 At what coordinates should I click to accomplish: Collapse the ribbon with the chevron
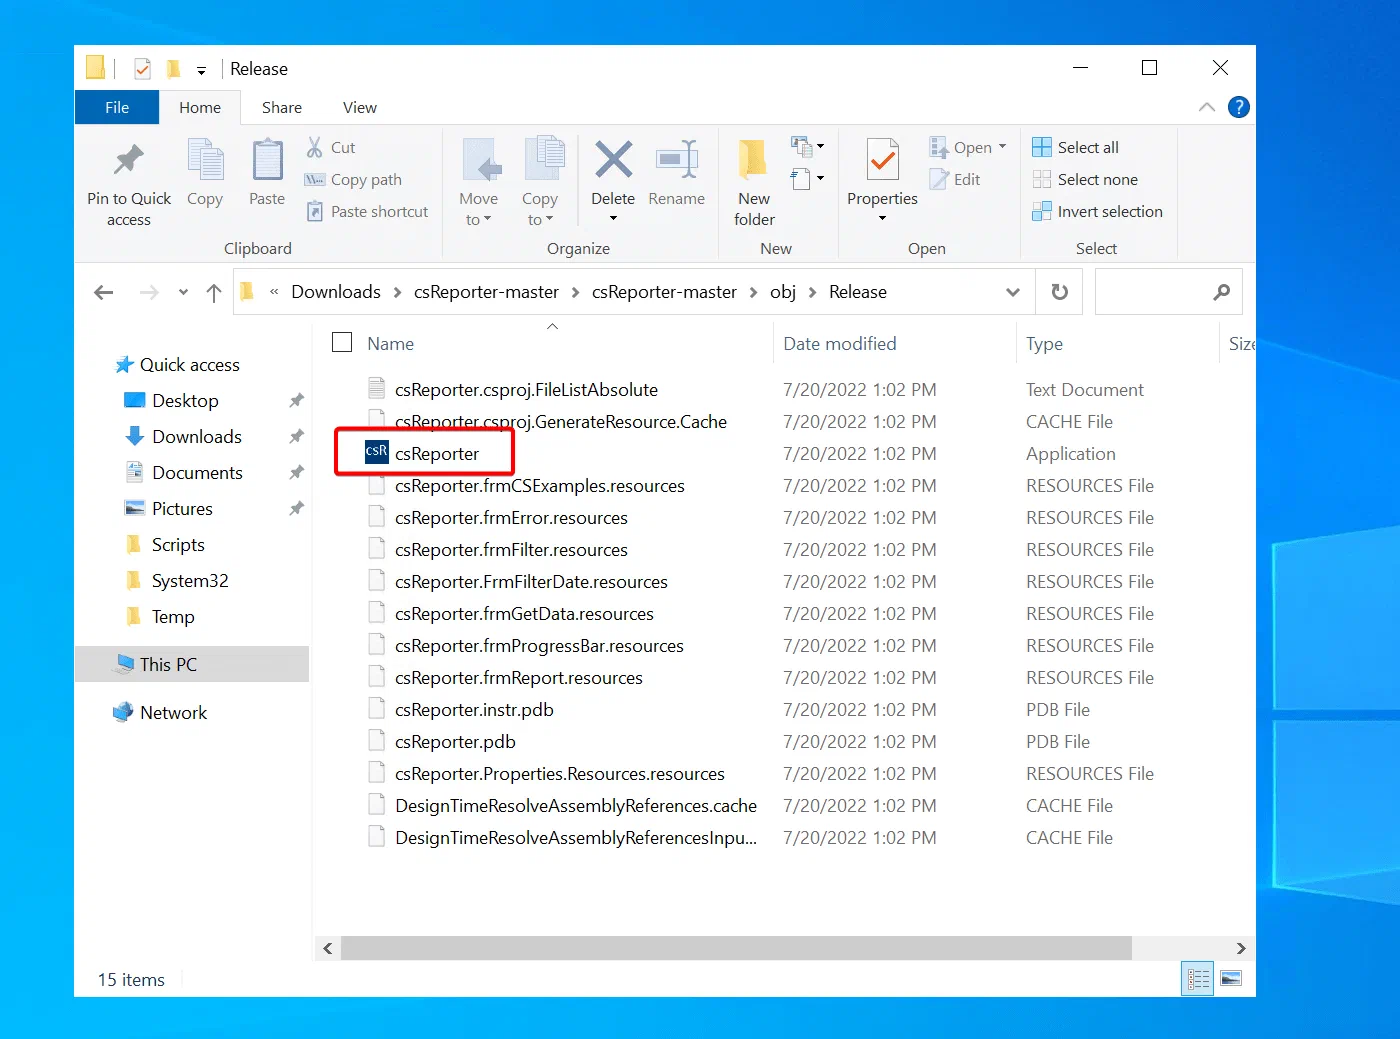pyautogui.click(x=1207, y=107)
